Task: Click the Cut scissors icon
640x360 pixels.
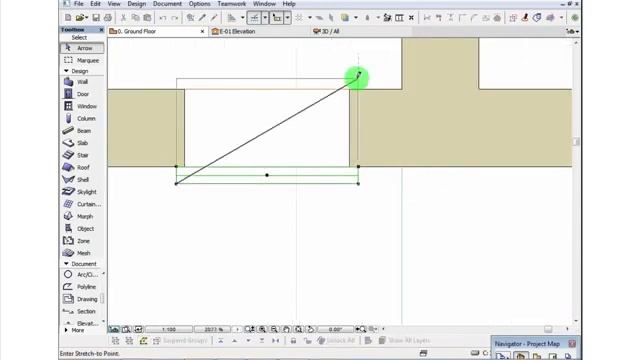Action: click(x=123, y=18)
